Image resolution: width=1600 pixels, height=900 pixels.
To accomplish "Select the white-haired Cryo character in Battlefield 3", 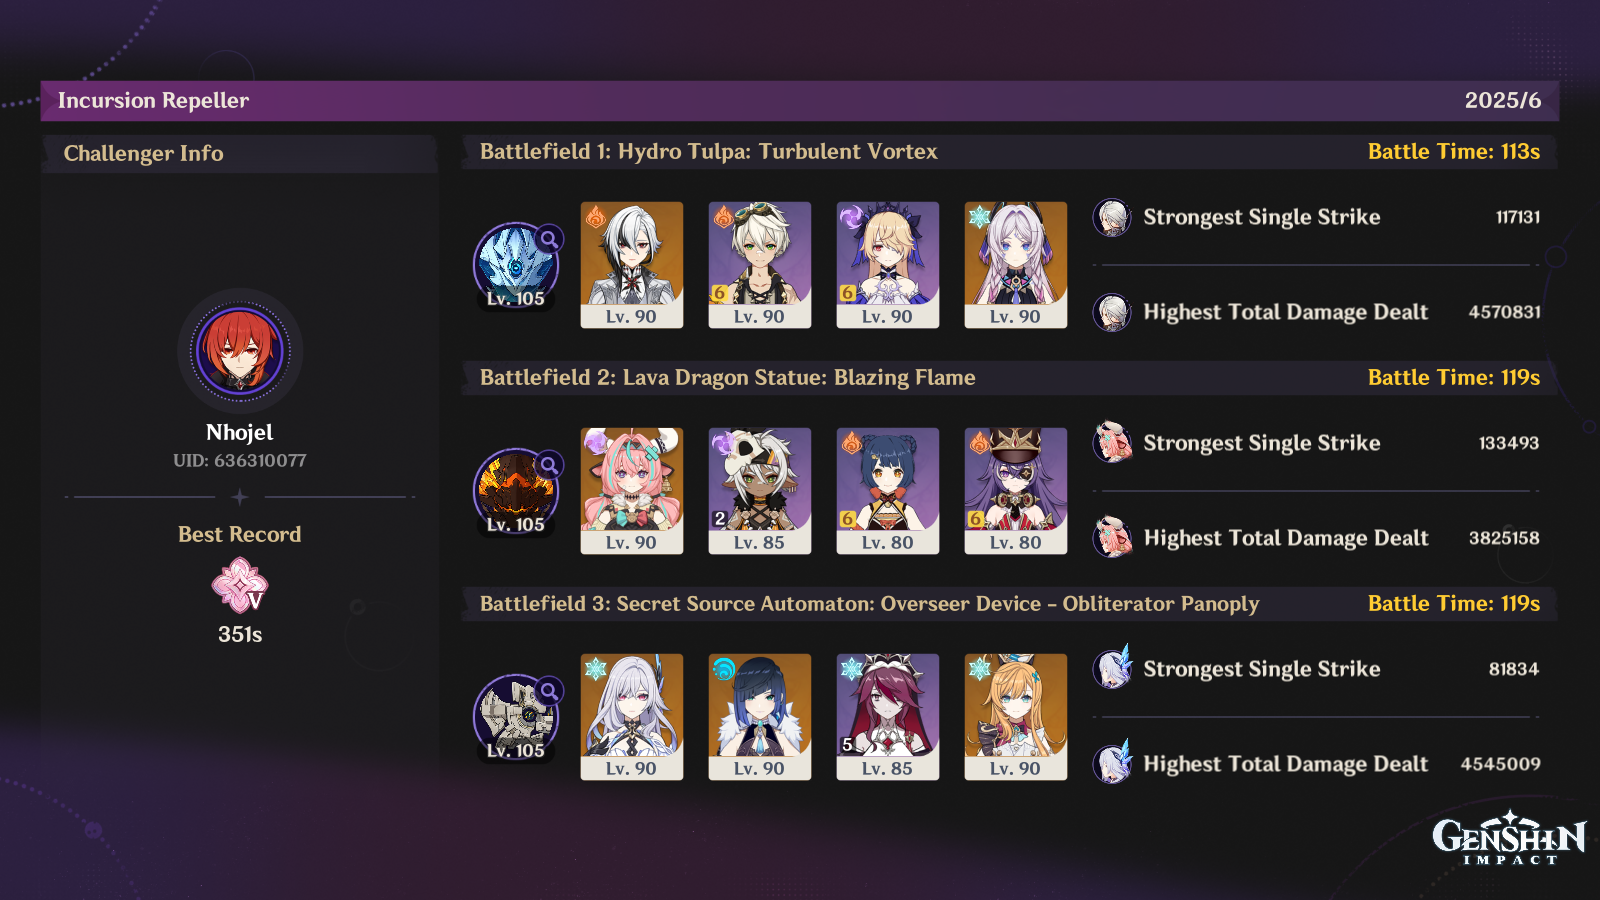I will tap(632, 717).
